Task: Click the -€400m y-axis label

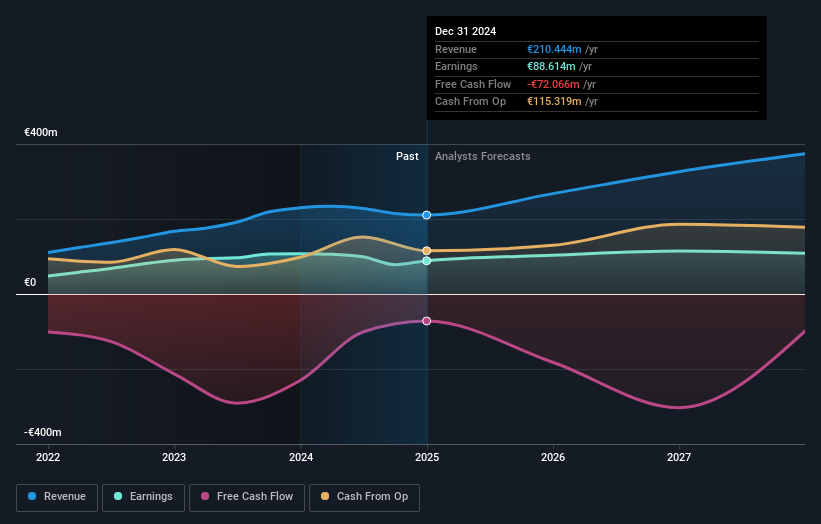Action: click(x=42, y=432)
